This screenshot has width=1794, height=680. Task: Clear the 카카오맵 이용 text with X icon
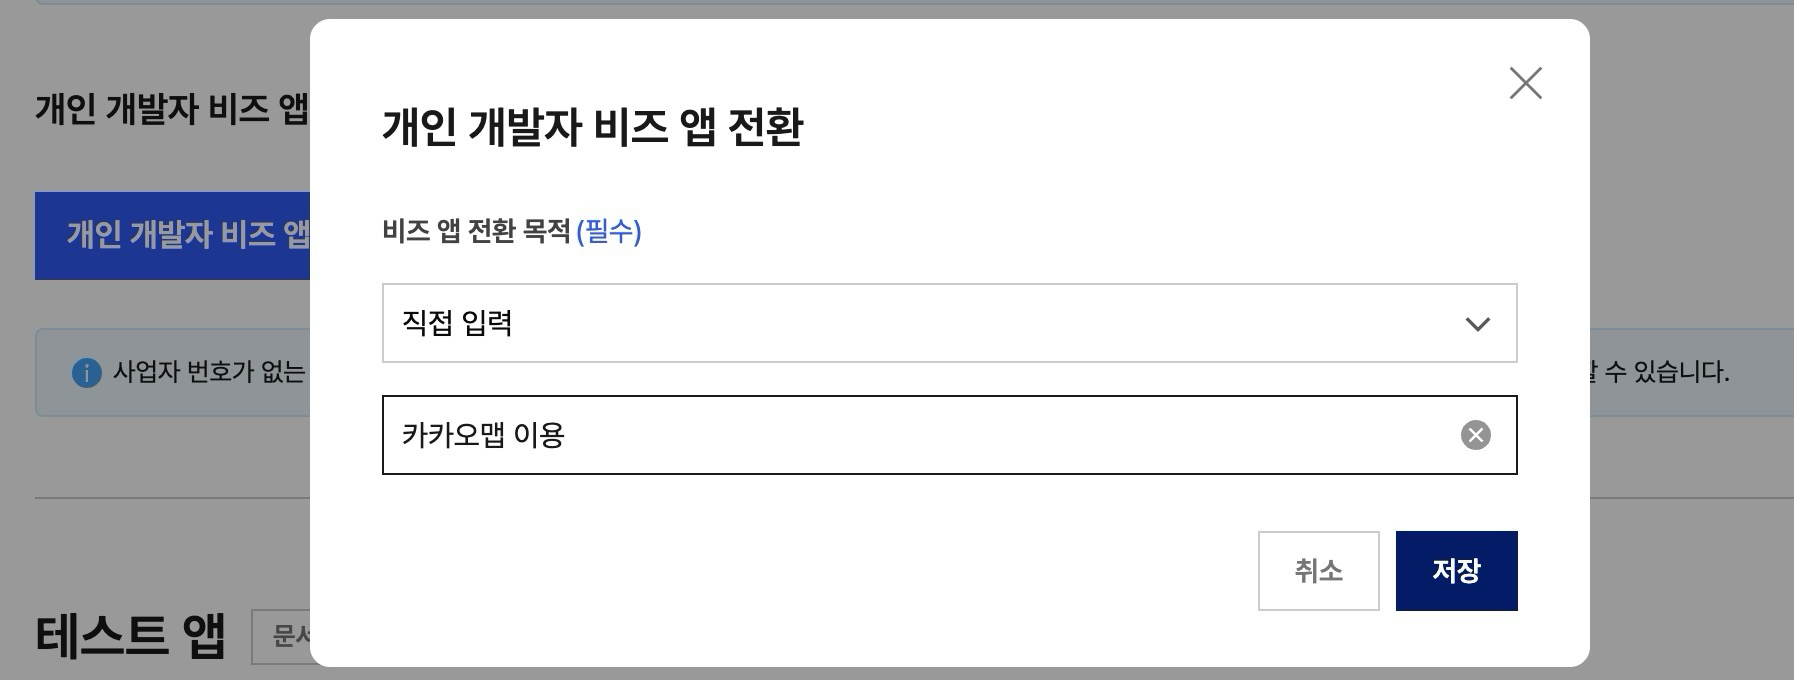pos(1475,435)
